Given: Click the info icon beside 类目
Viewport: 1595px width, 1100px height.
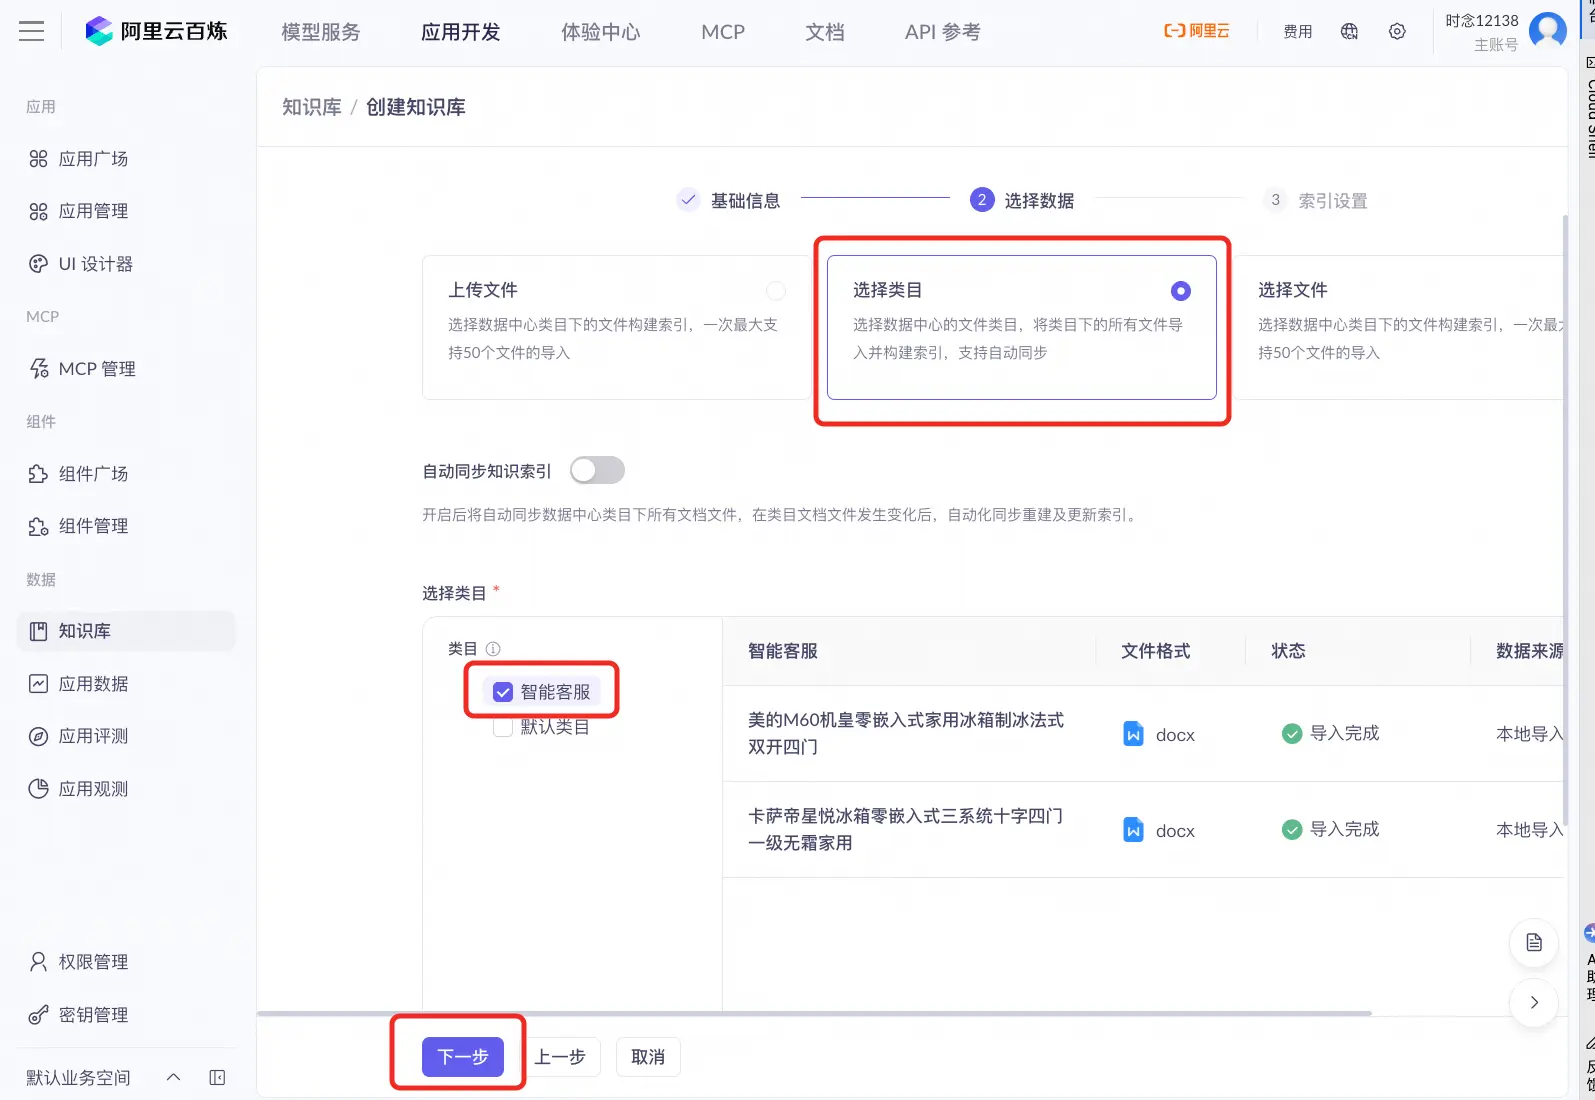Looking at the screenshot, I should pos(493,649).
